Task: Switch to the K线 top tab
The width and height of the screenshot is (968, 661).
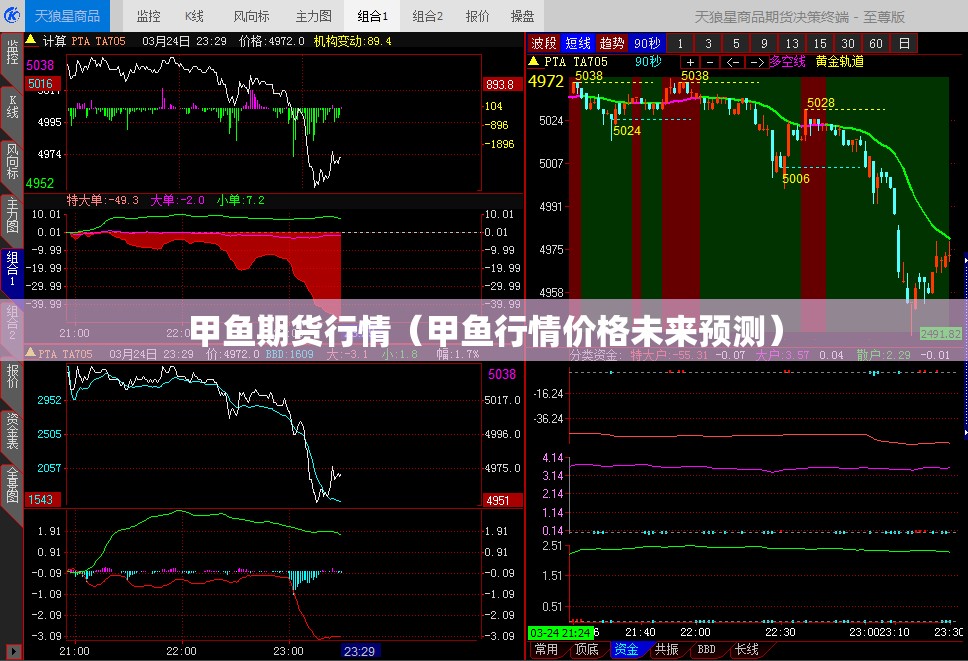Action: tap(194, 16)
